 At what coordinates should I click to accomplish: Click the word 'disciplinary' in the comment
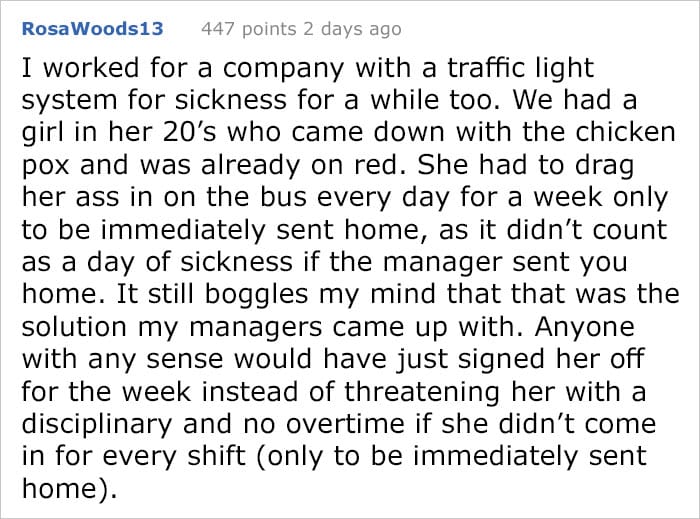(96, 425)
